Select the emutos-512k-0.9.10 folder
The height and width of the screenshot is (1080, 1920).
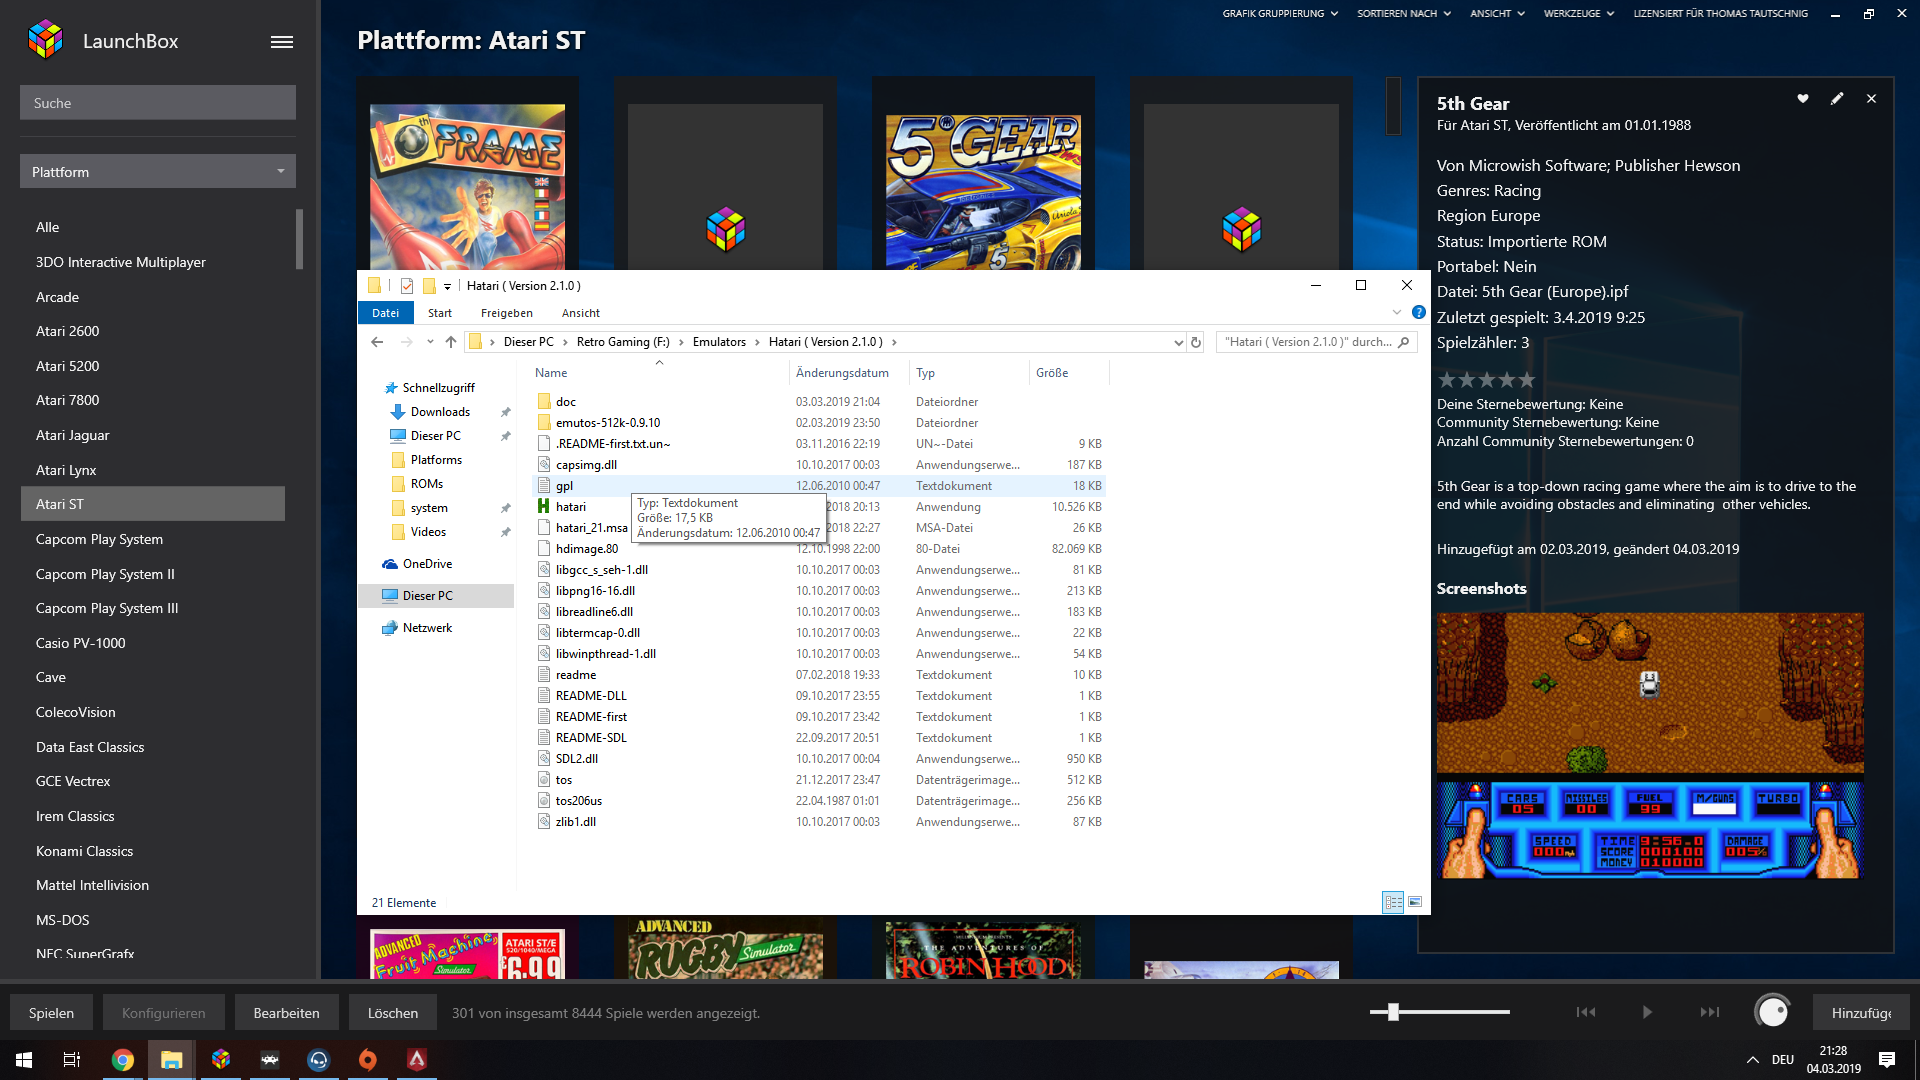click(608, 423)
